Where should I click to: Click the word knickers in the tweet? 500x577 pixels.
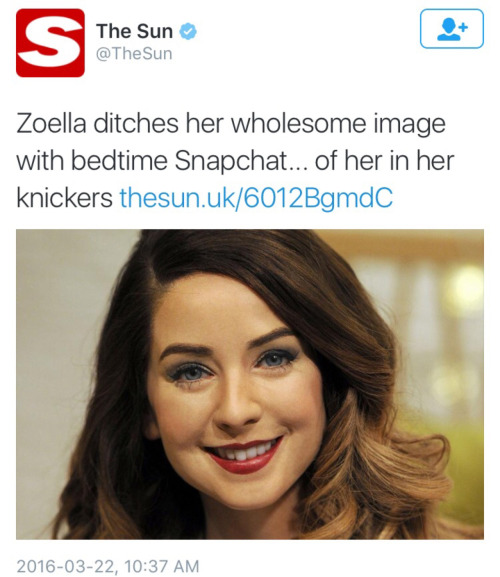(x=64, y=198)
